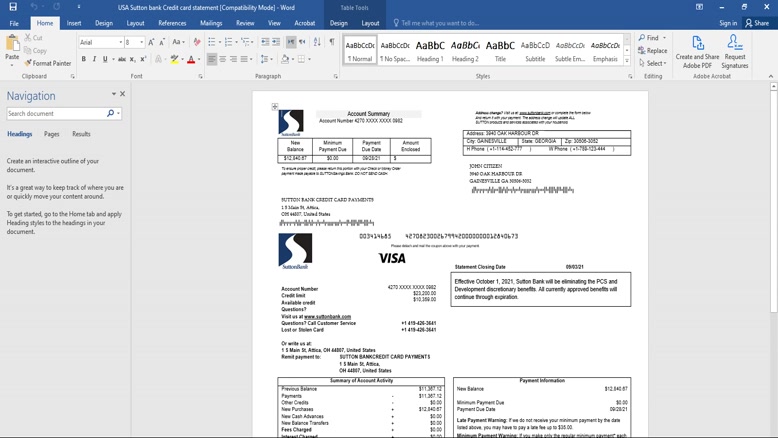
Task: Click the Search document input field
Action: (56, 114)
